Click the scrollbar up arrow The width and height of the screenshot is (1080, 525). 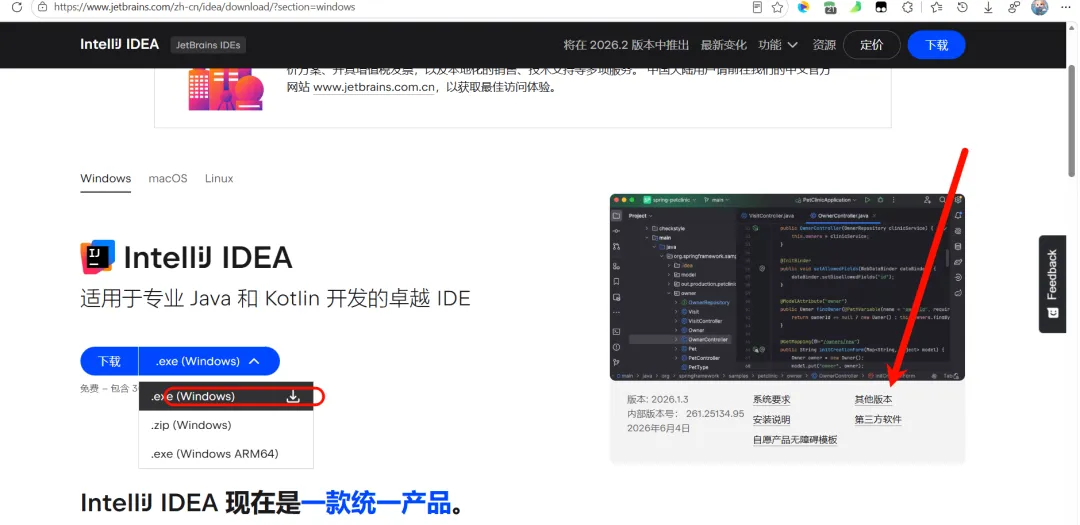[x=1072, y=28]
